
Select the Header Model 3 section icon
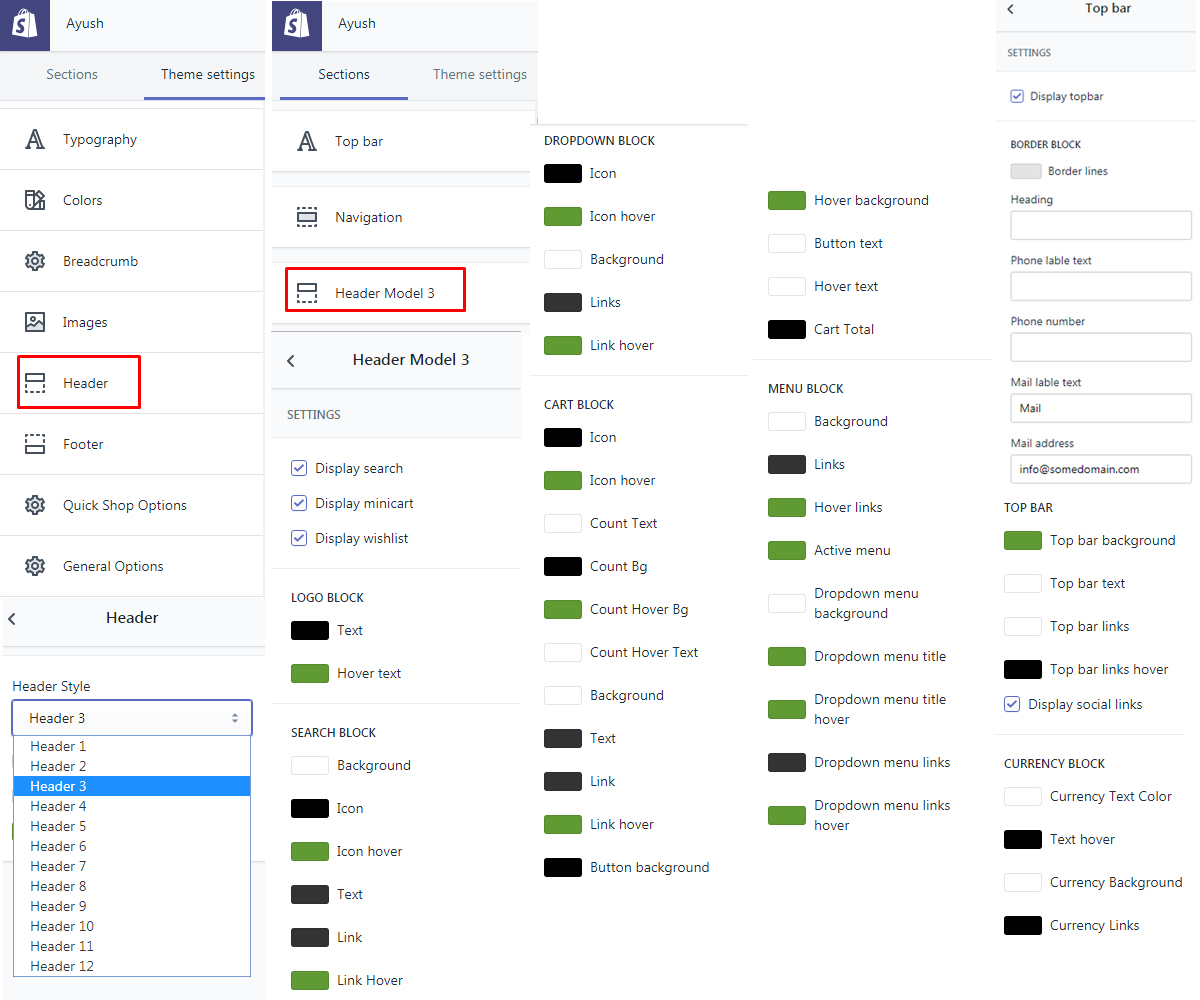click(307, 293)
